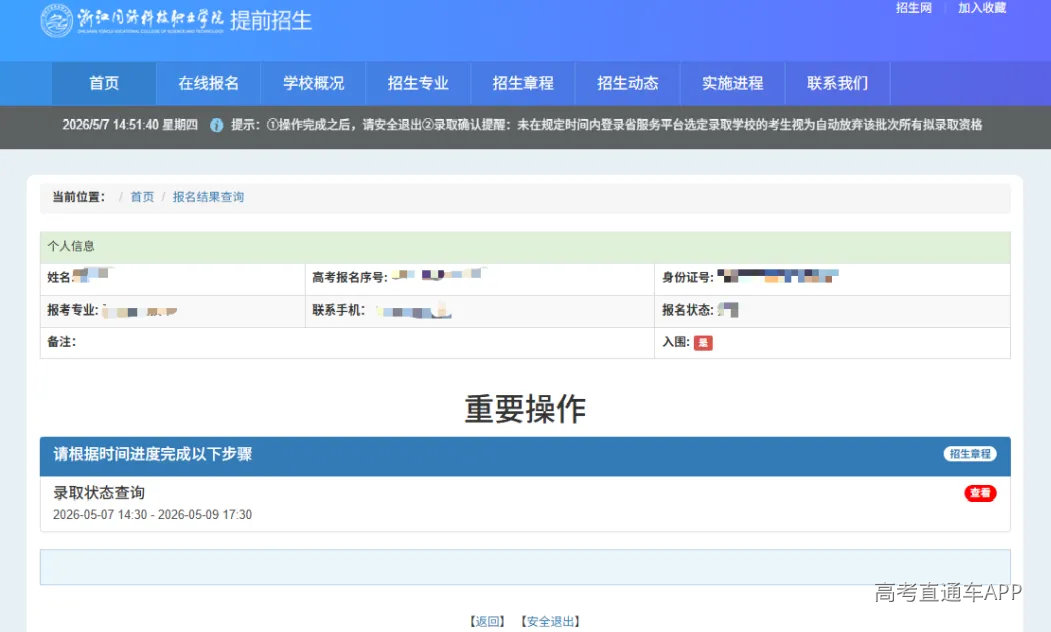Open the 招生动态 navigation tab

tap(627, 83)
